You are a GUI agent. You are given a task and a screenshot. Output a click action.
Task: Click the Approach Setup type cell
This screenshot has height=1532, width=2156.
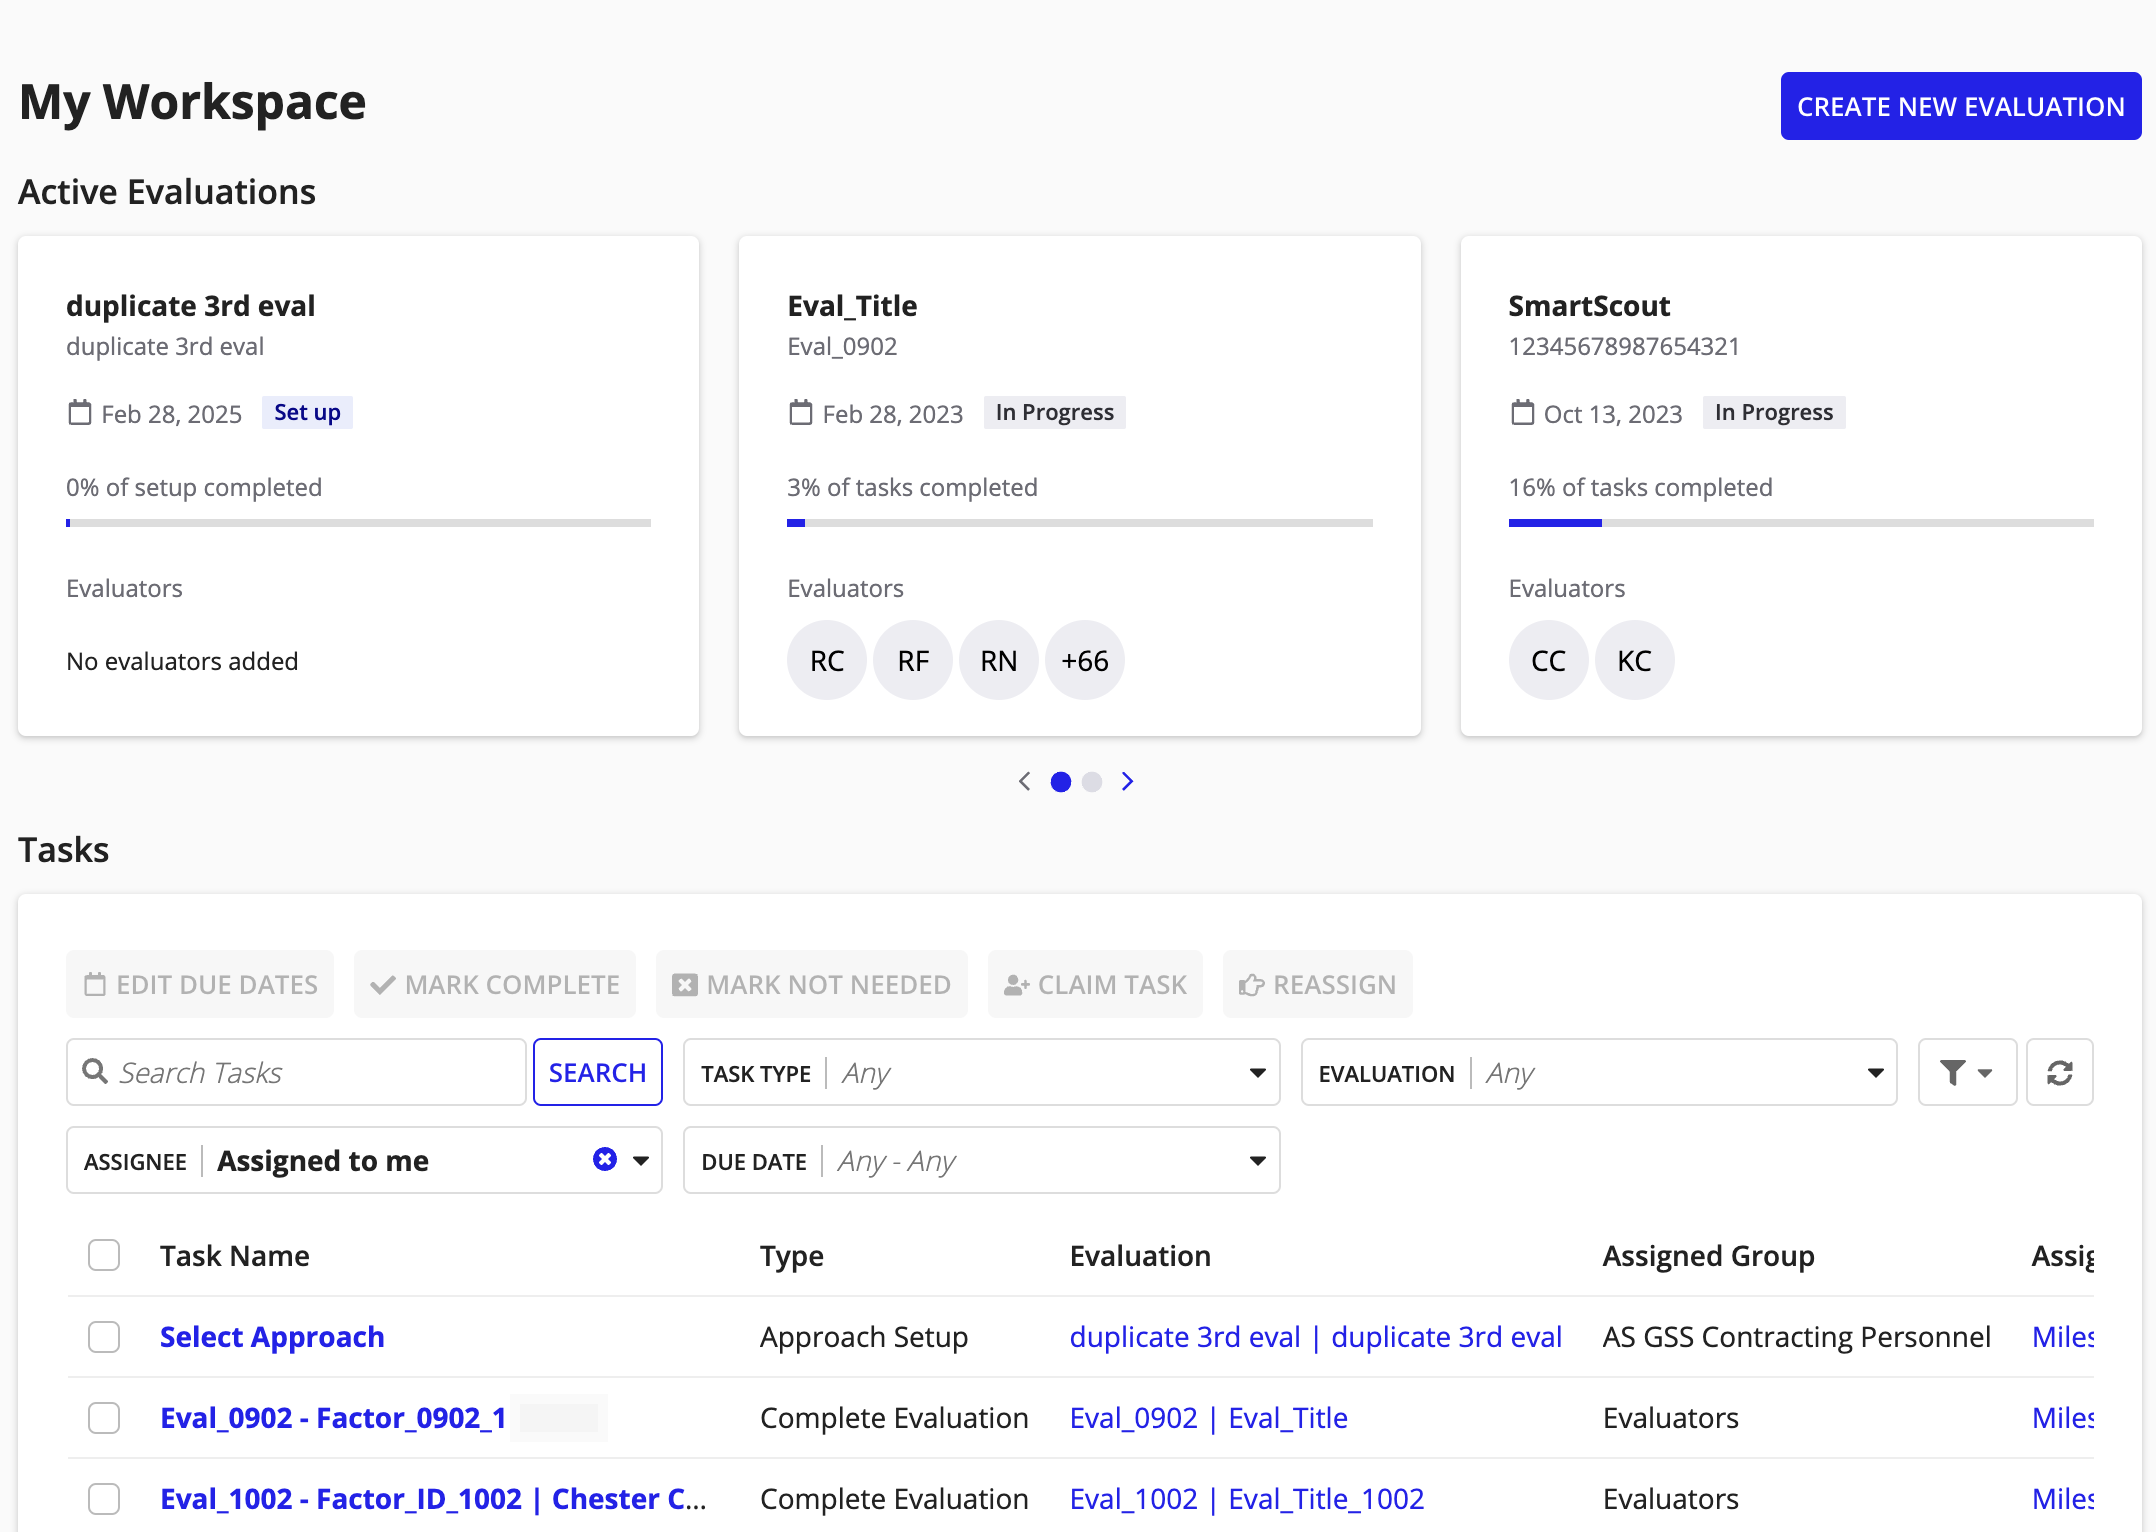coord(863,1336)
